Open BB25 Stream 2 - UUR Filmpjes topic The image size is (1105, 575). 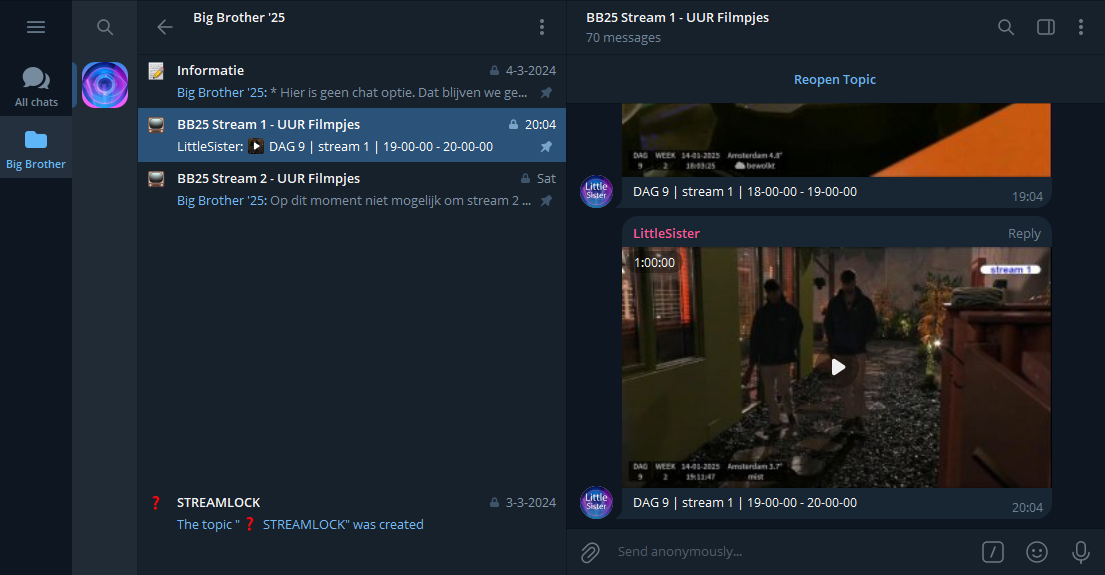pos(352,189)
